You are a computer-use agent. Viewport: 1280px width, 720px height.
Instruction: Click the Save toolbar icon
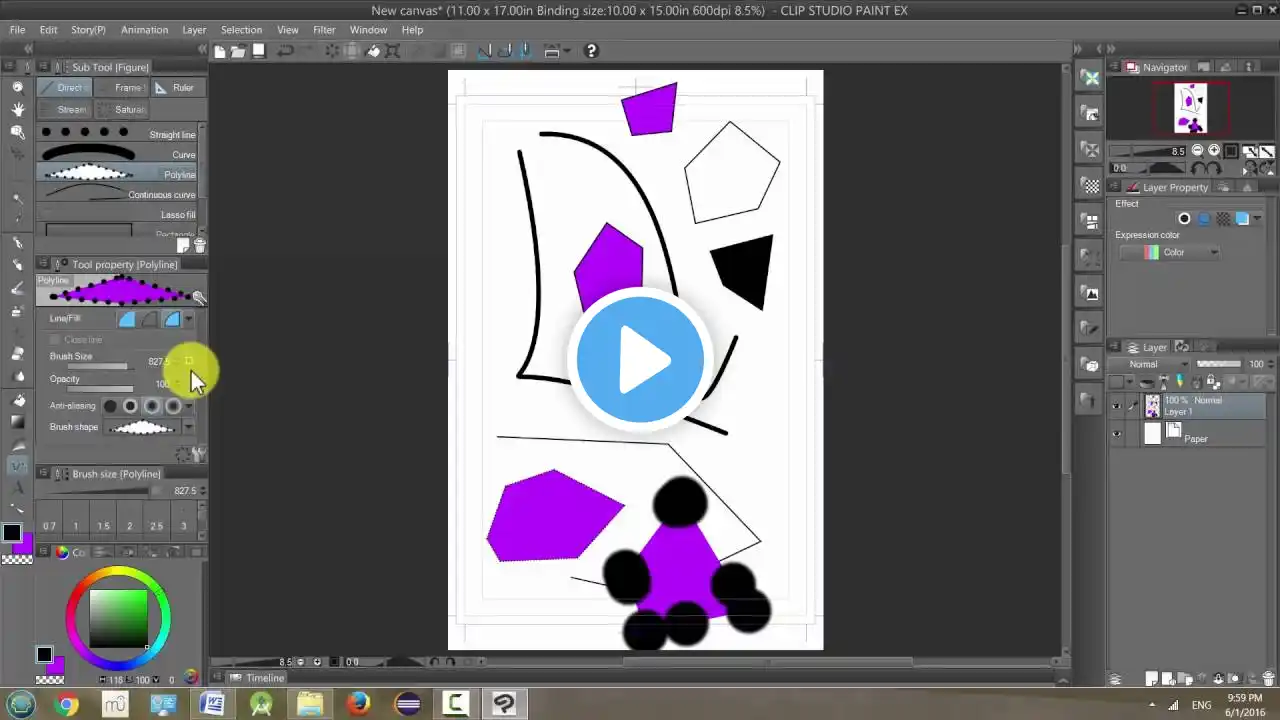point(259,51)
